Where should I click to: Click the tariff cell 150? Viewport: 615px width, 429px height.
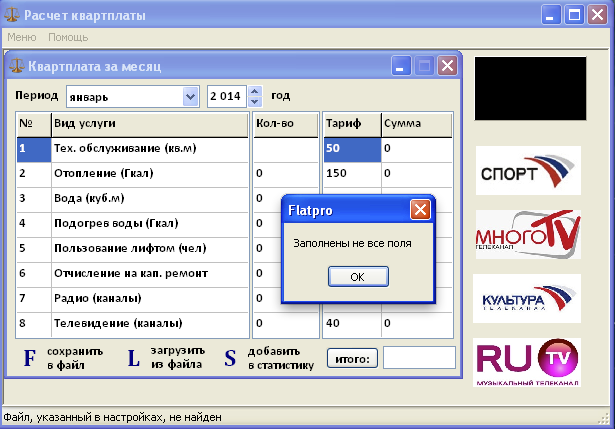[x=352, y=175]
